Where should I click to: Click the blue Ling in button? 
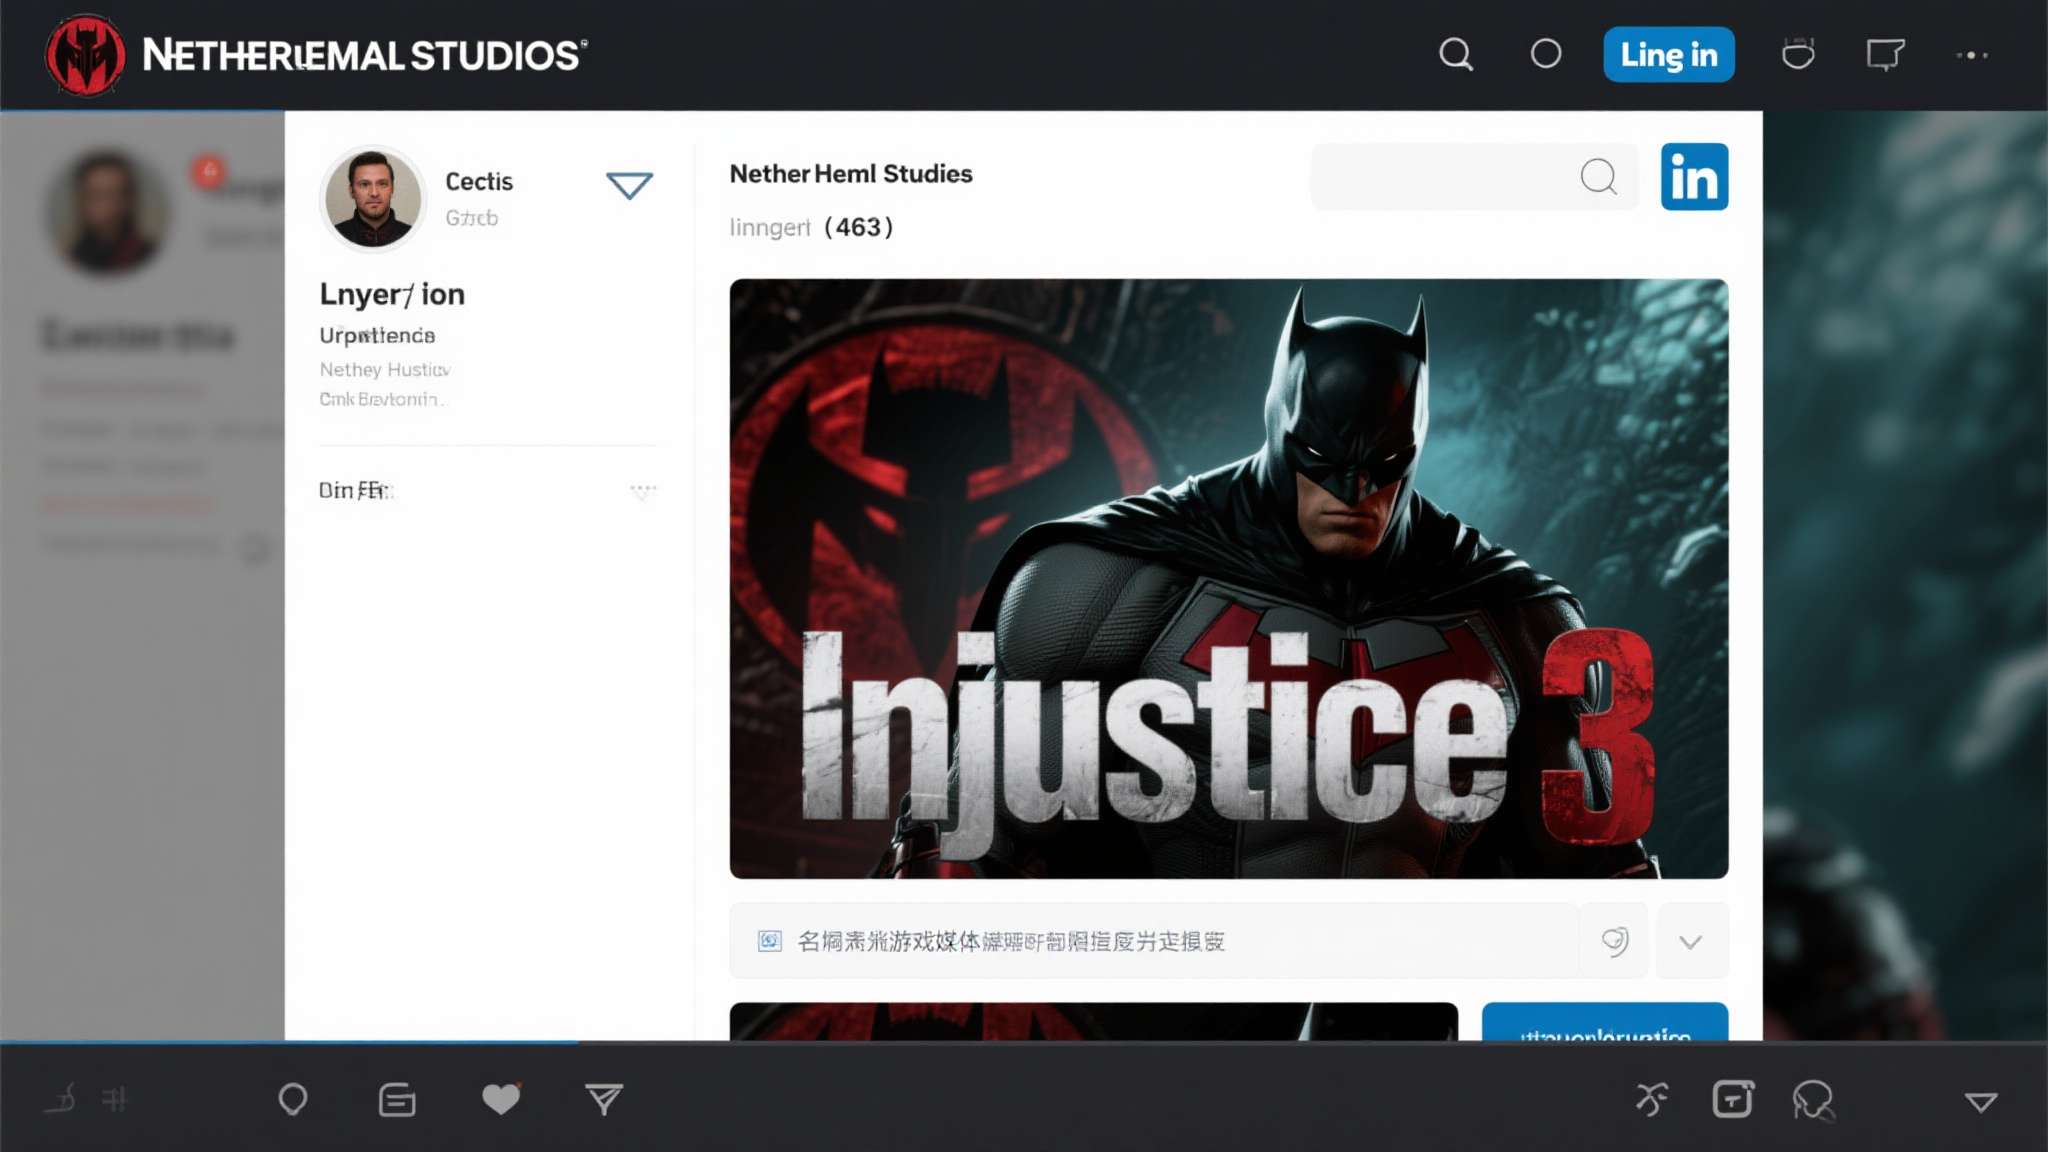coord(1669,55)
